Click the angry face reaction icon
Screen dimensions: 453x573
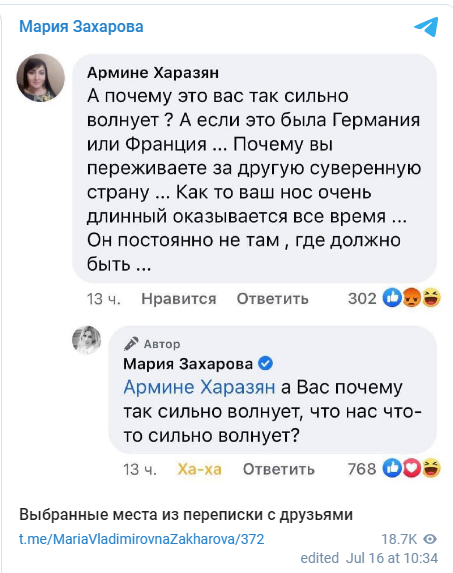pos(411,298)
